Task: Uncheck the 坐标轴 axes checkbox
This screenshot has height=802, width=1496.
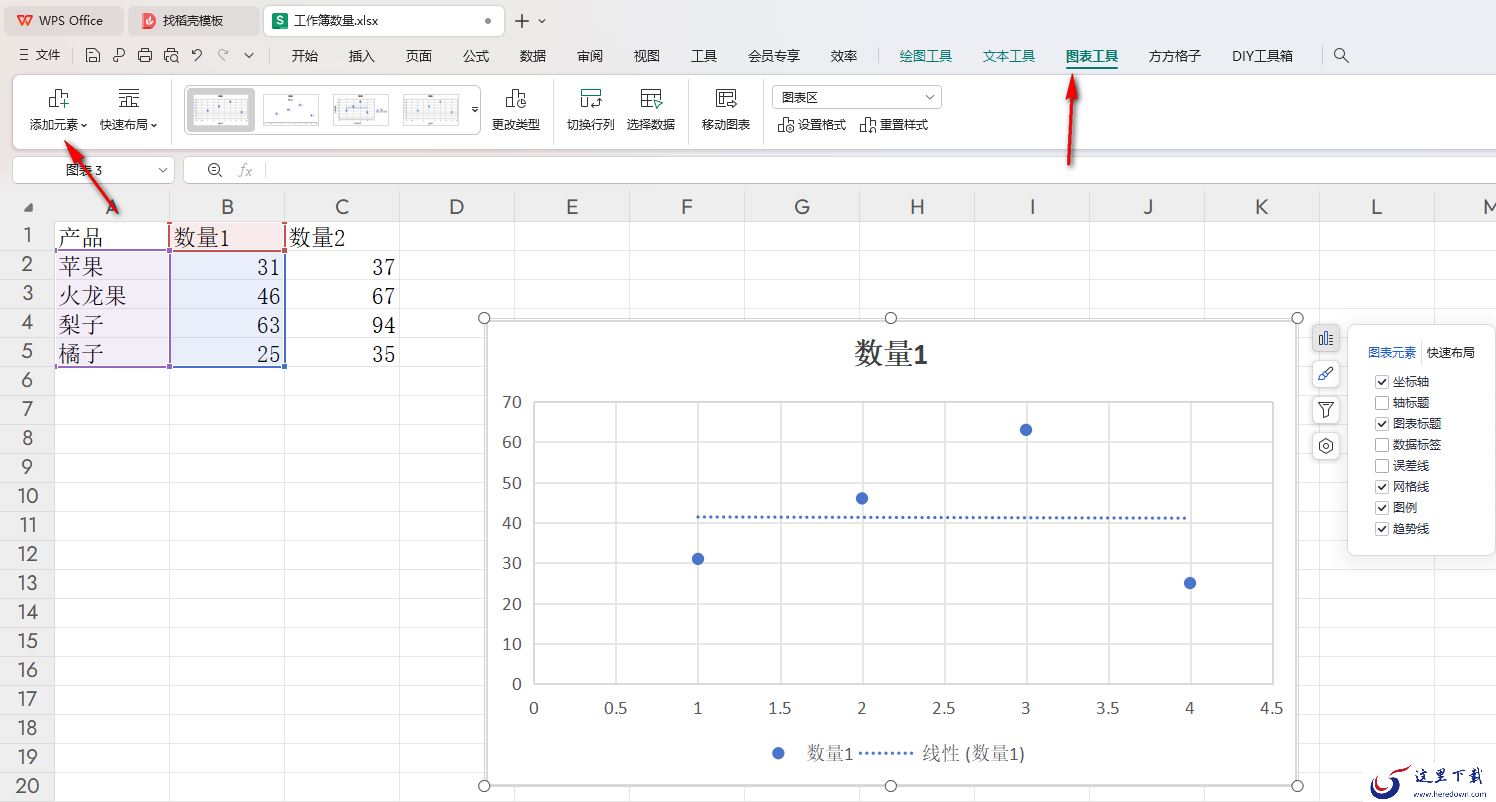Action: [x=1382, y=382]
